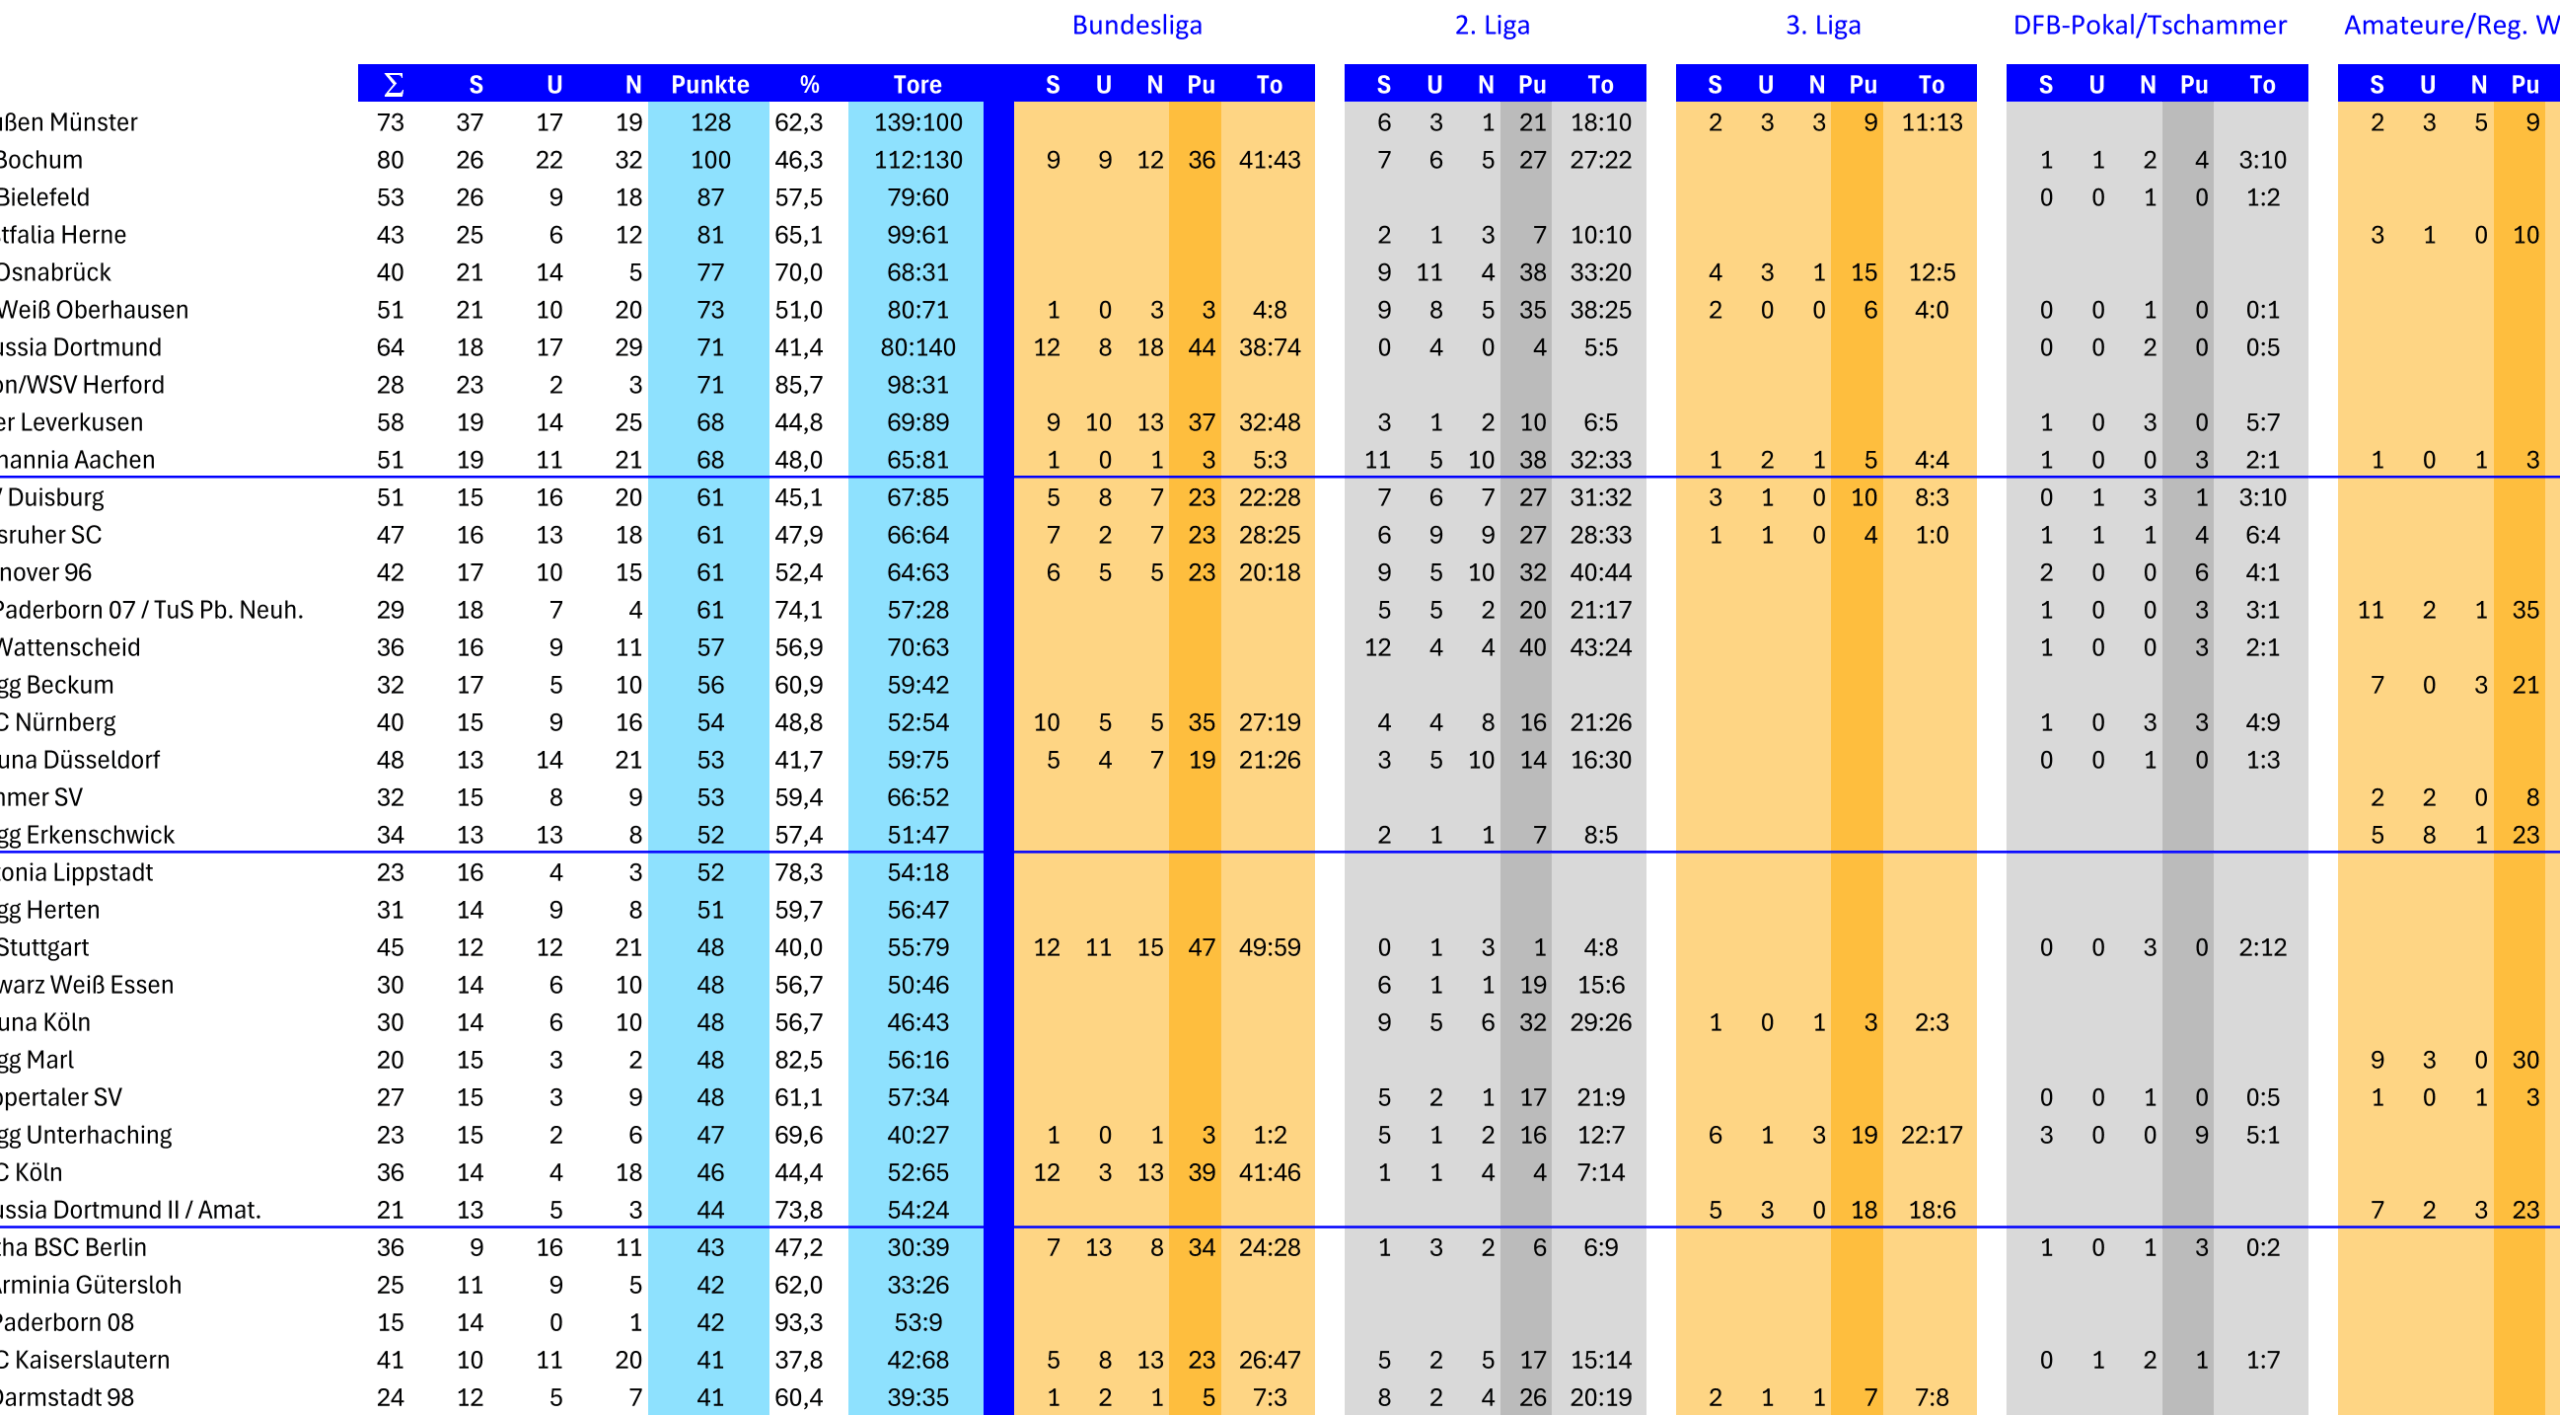Viewport: 2560px width, 1415px height.
Task: Select the Weiß Essen team cell
Action: [x=87, y=985]
